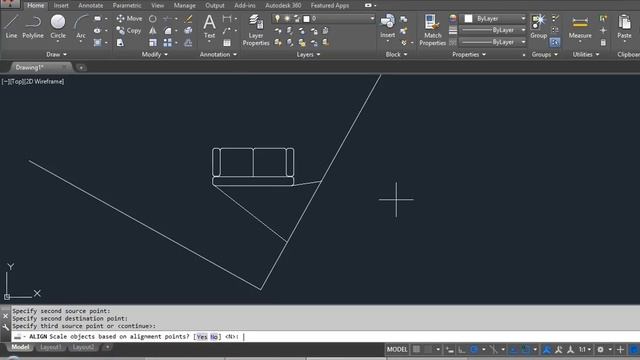Select the Polyline tool
Image resolution: width=640 pixels, height=360 pixels.
33,27
